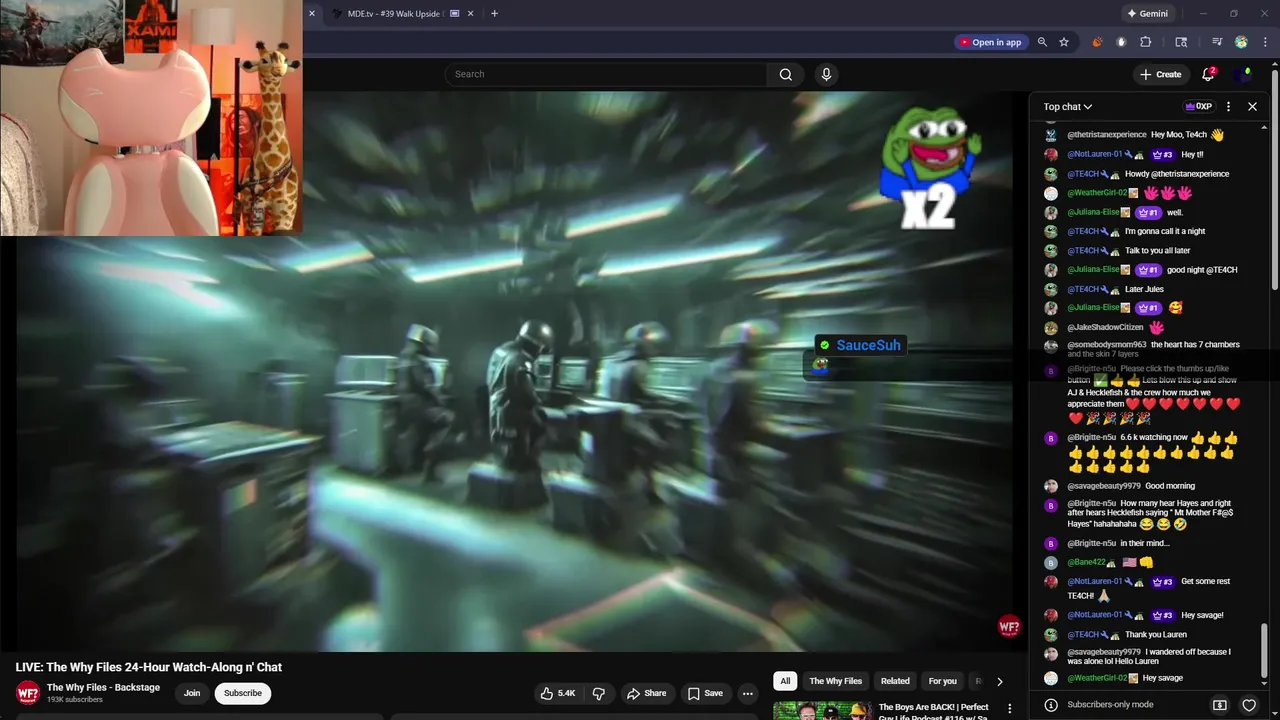Click the Create button
Image resolution: width=1280 pixels, height=720 pixels.
point(1160,74)
